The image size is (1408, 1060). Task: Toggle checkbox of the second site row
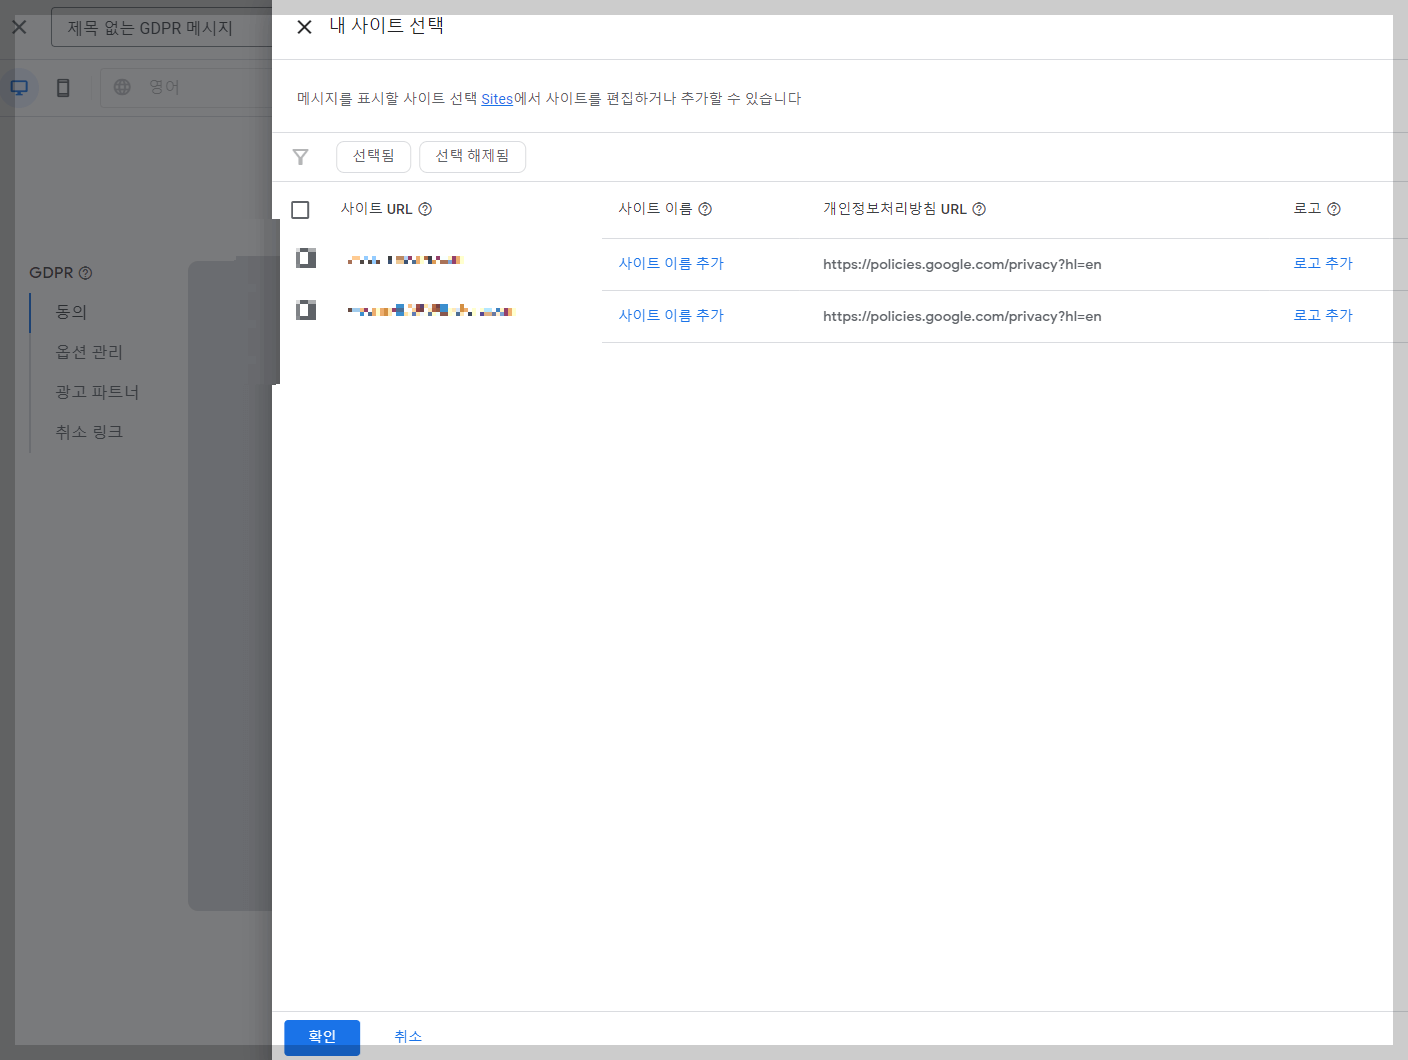tap(306, 310)
